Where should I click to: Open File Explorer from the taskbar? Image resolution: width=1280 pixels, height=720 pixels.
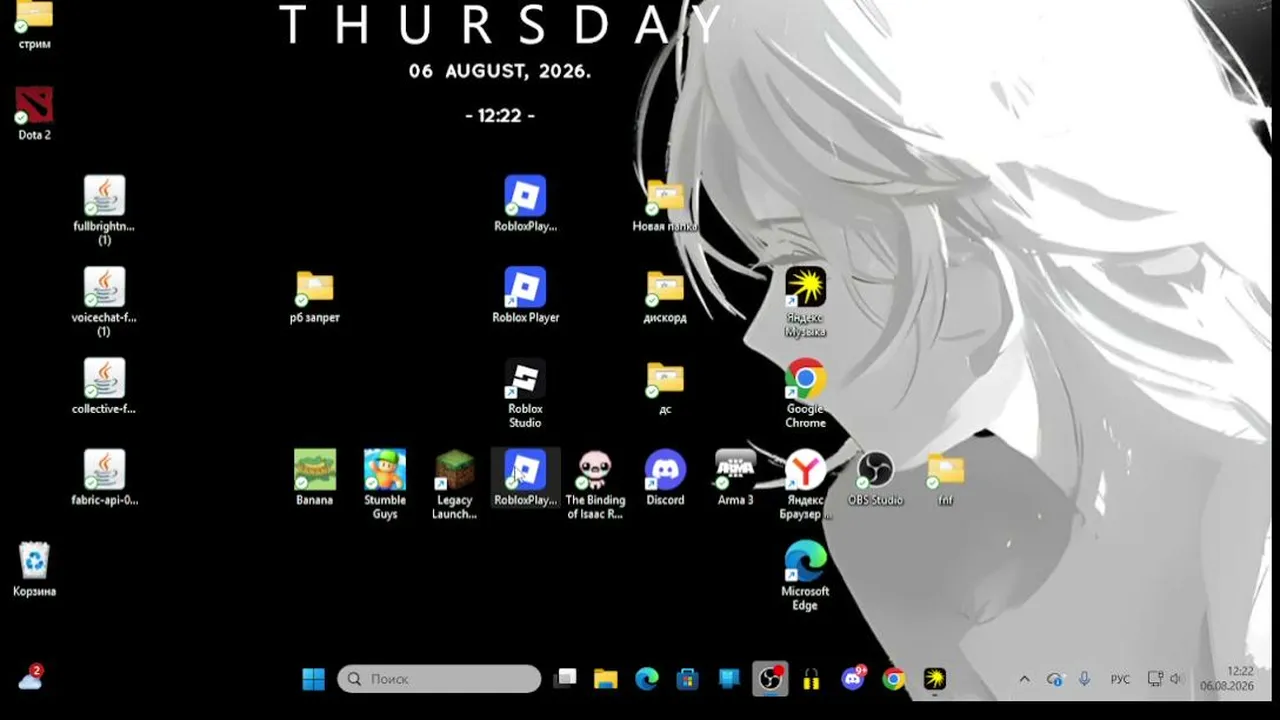[x=606, y=679]
